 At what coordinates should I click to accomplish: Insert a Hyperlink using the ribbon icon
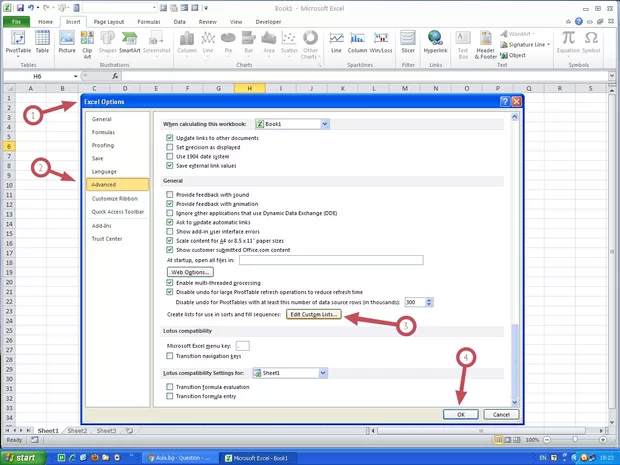coord(435,40)
